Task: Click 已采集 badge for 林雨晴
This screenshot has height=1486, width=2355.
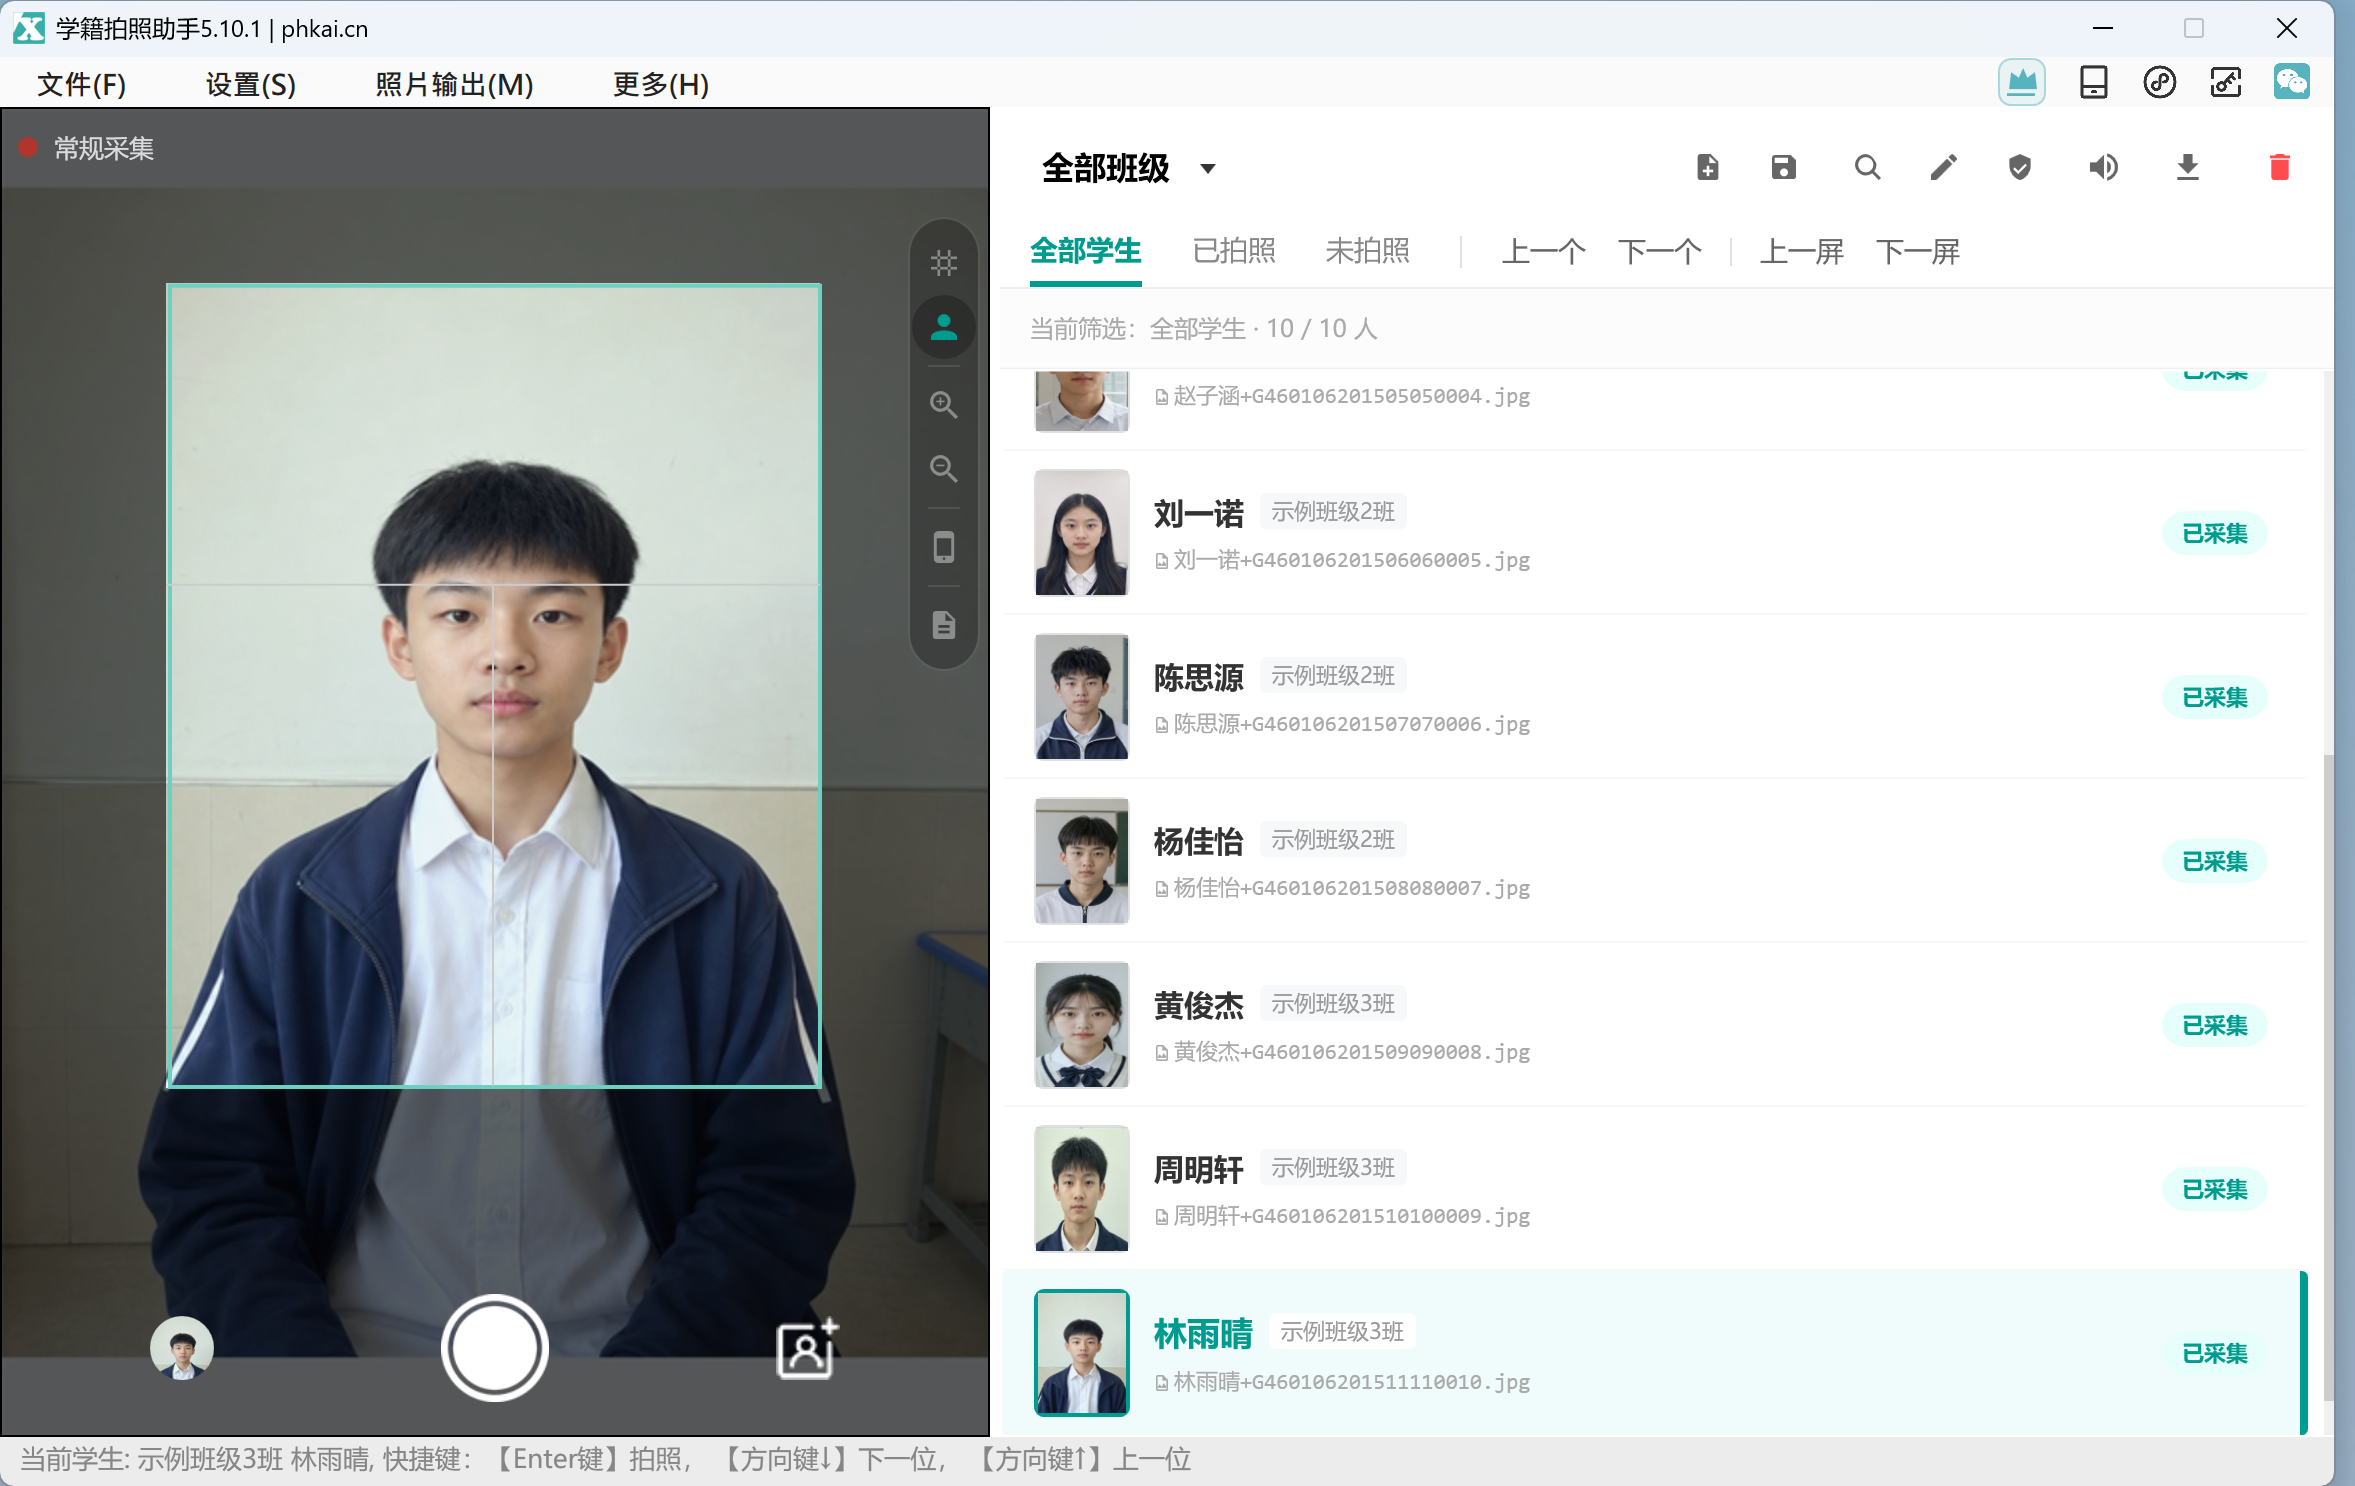Action: (x=2214, y=1354)
